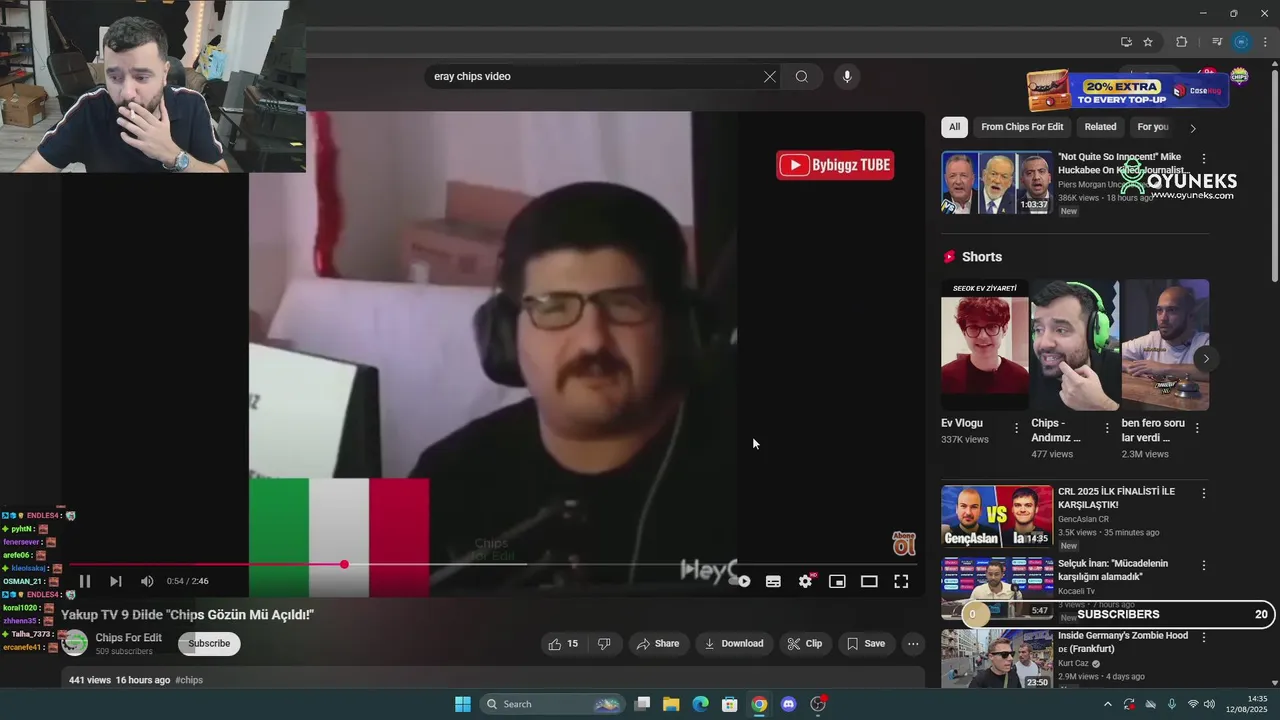Subscribe to Chips For Edit

click(209, 643)
